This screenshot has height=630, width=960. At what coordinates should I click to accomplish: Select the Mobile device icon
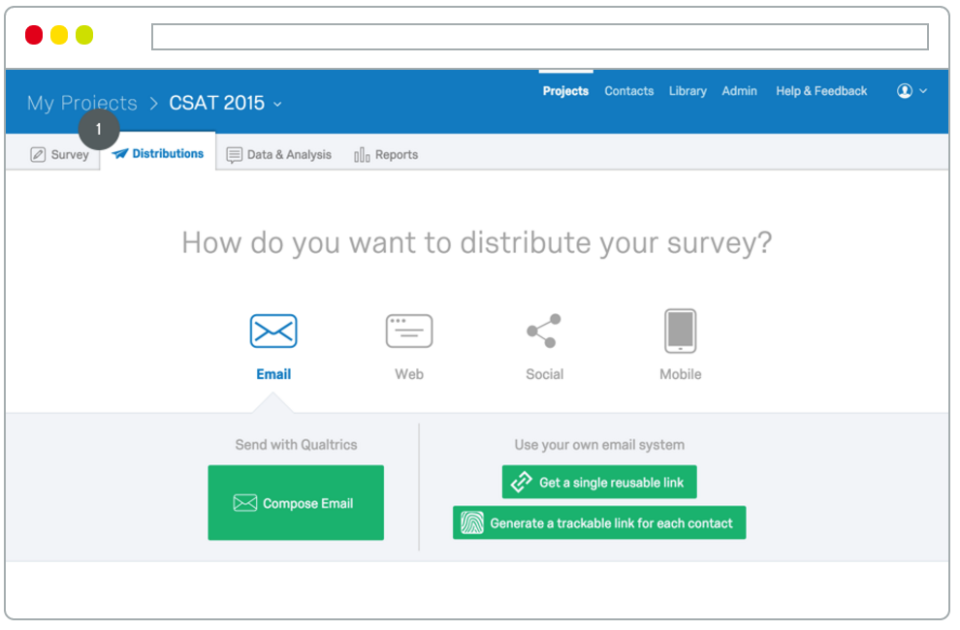click(680, 331)
